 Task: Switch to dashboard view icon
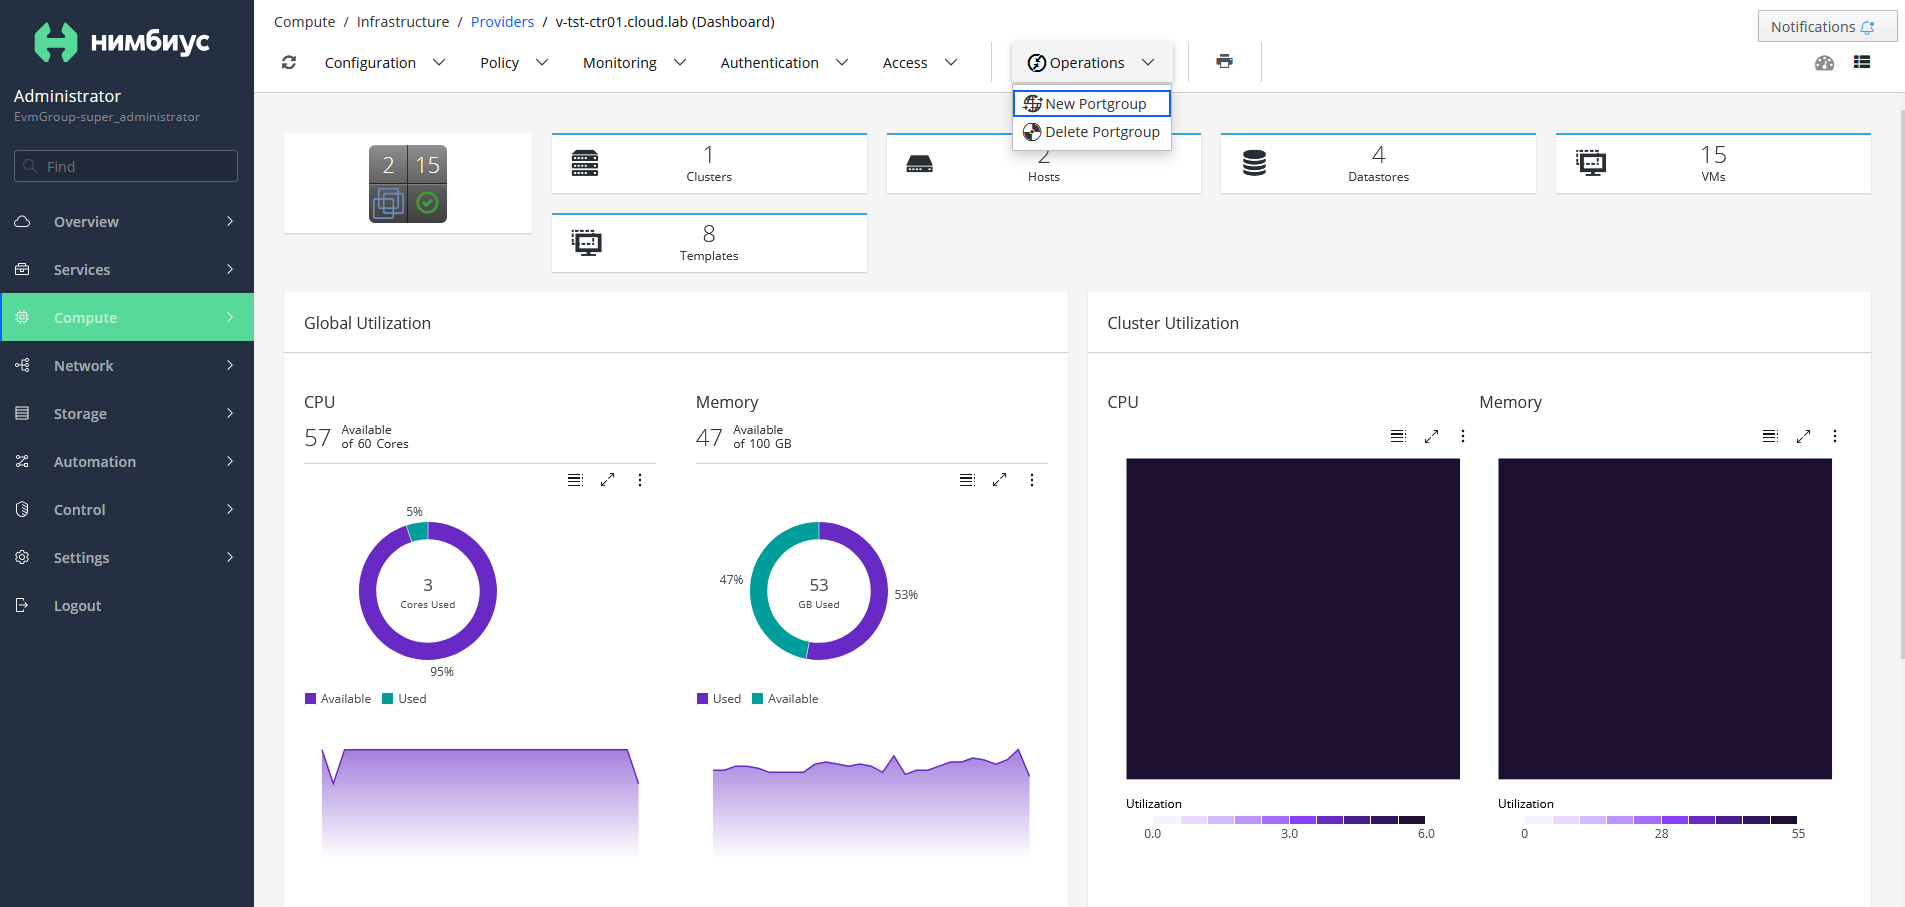point(1824,63)
